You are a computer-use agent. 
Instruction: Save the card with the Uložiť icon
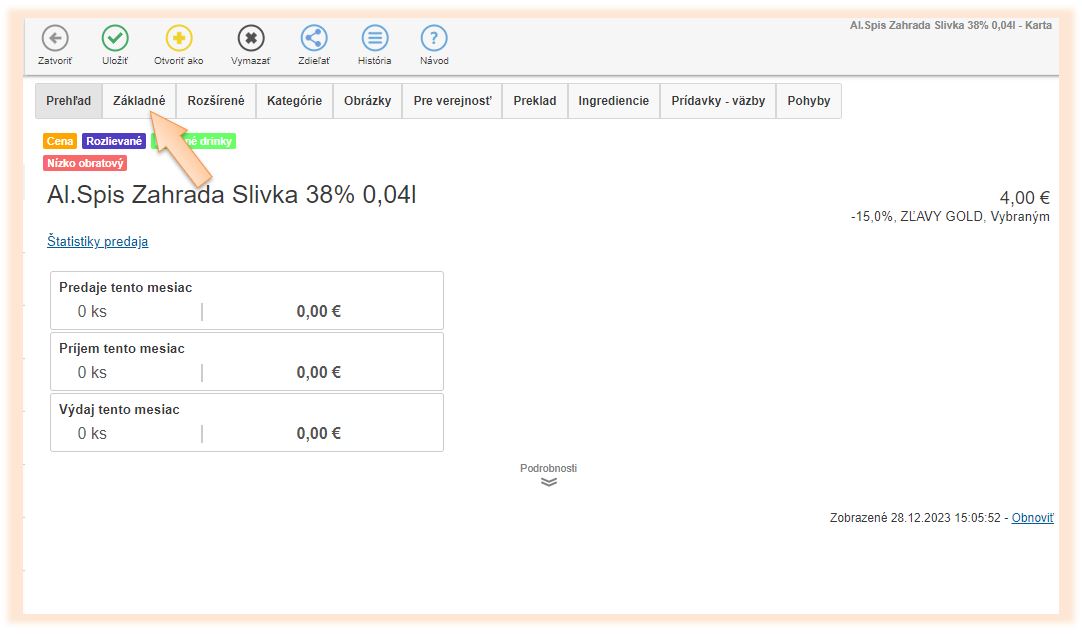[x=115, y=39]
